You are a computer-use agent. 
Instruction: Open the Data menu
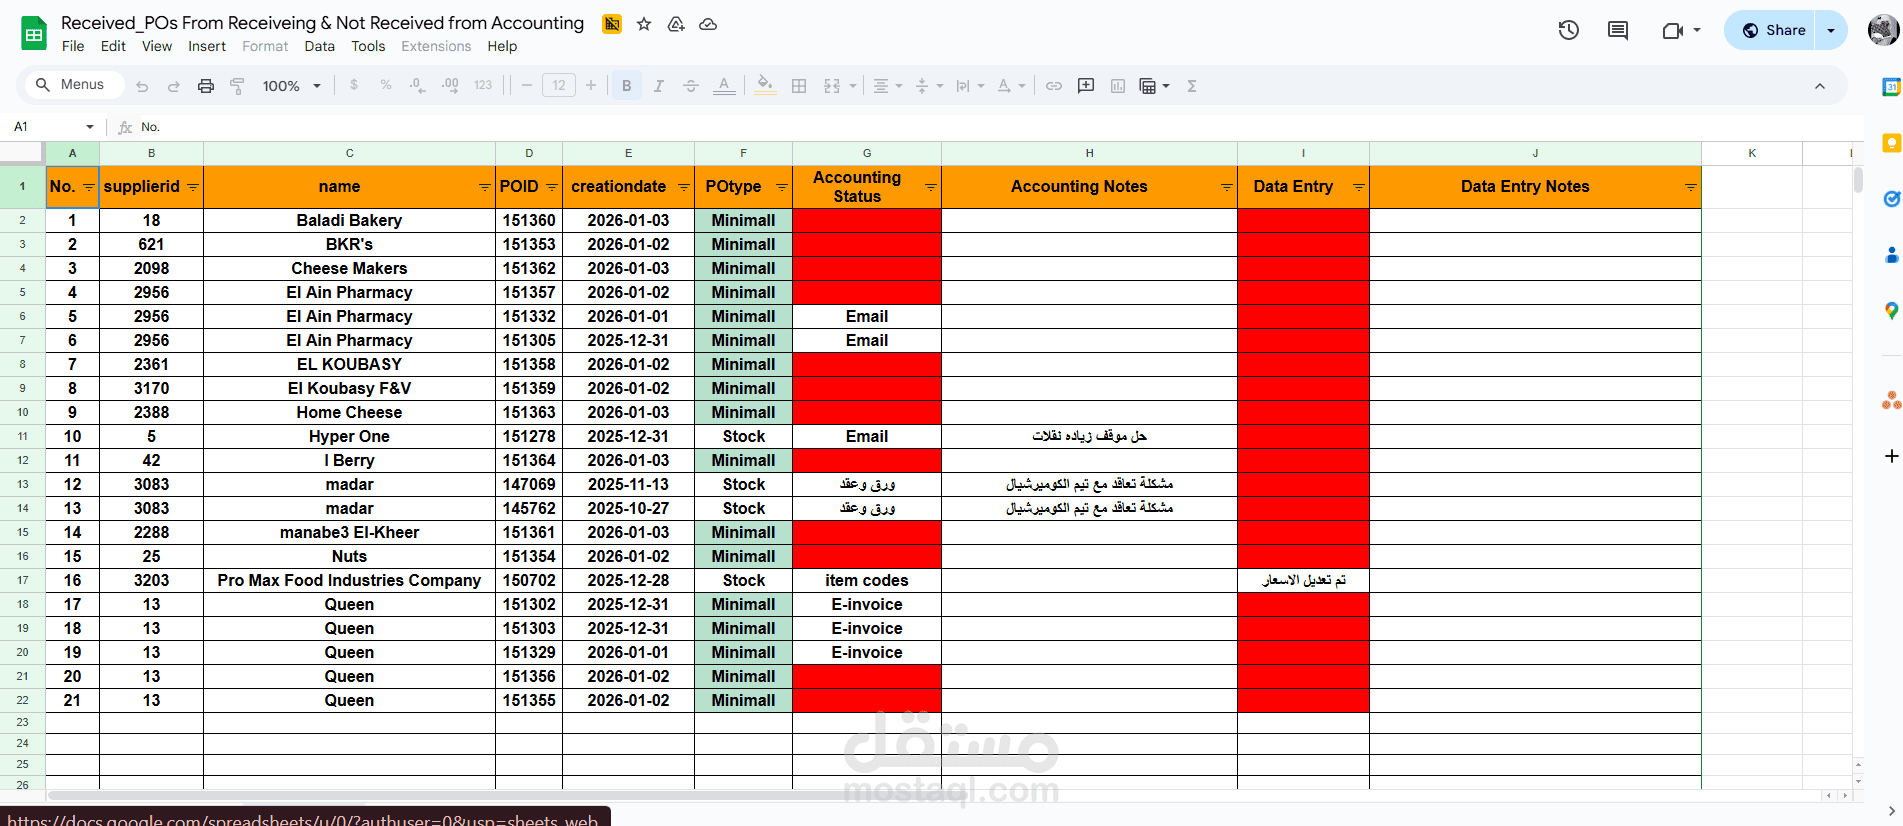pos(320,46)
